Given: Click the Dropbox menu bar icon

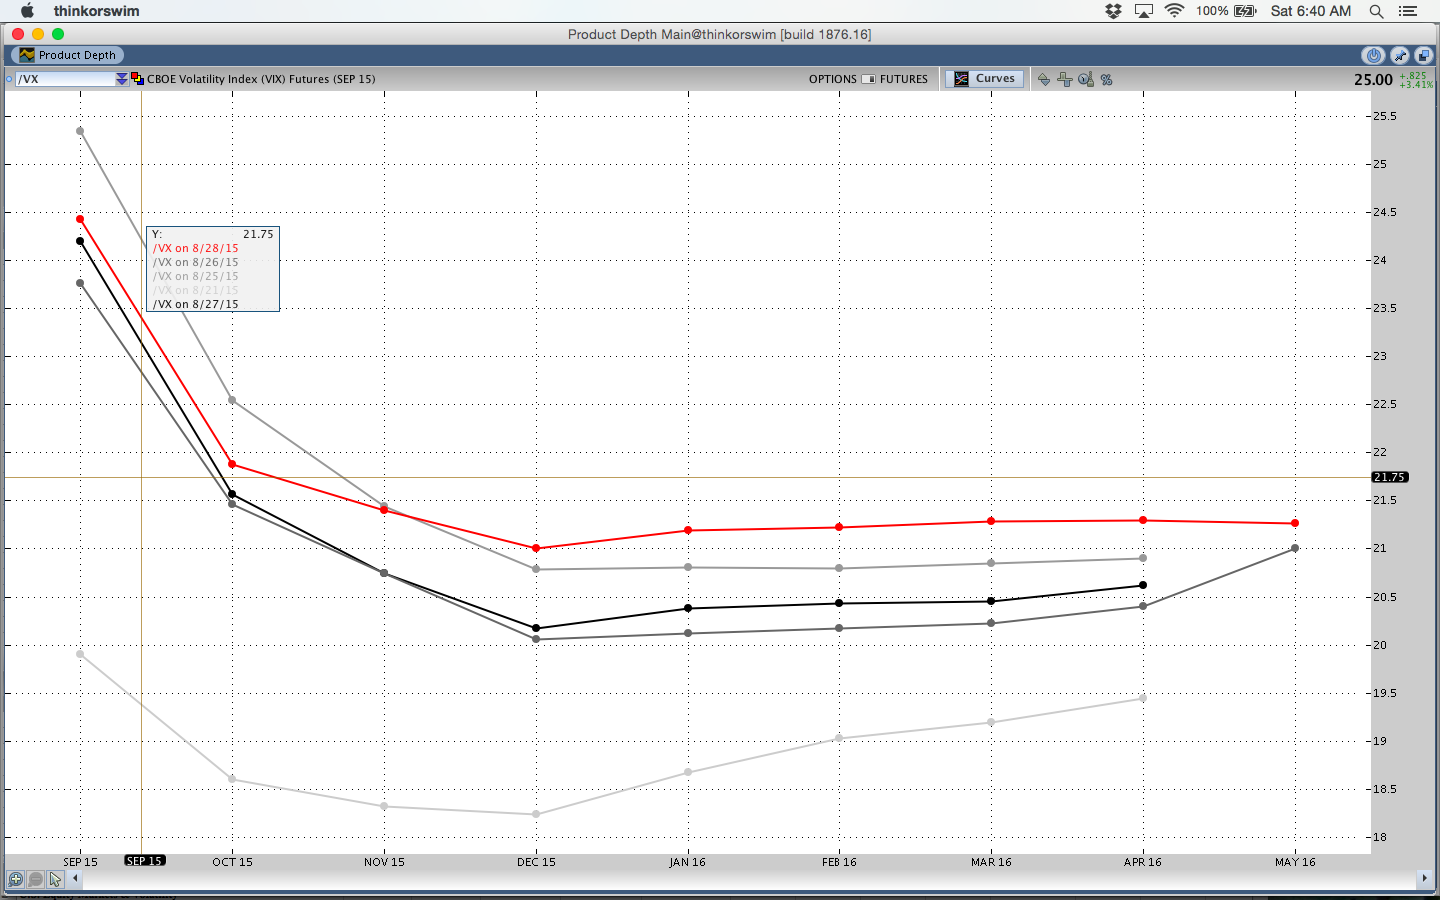Looking at the screenshot, I should click(x=1113, y=11).
